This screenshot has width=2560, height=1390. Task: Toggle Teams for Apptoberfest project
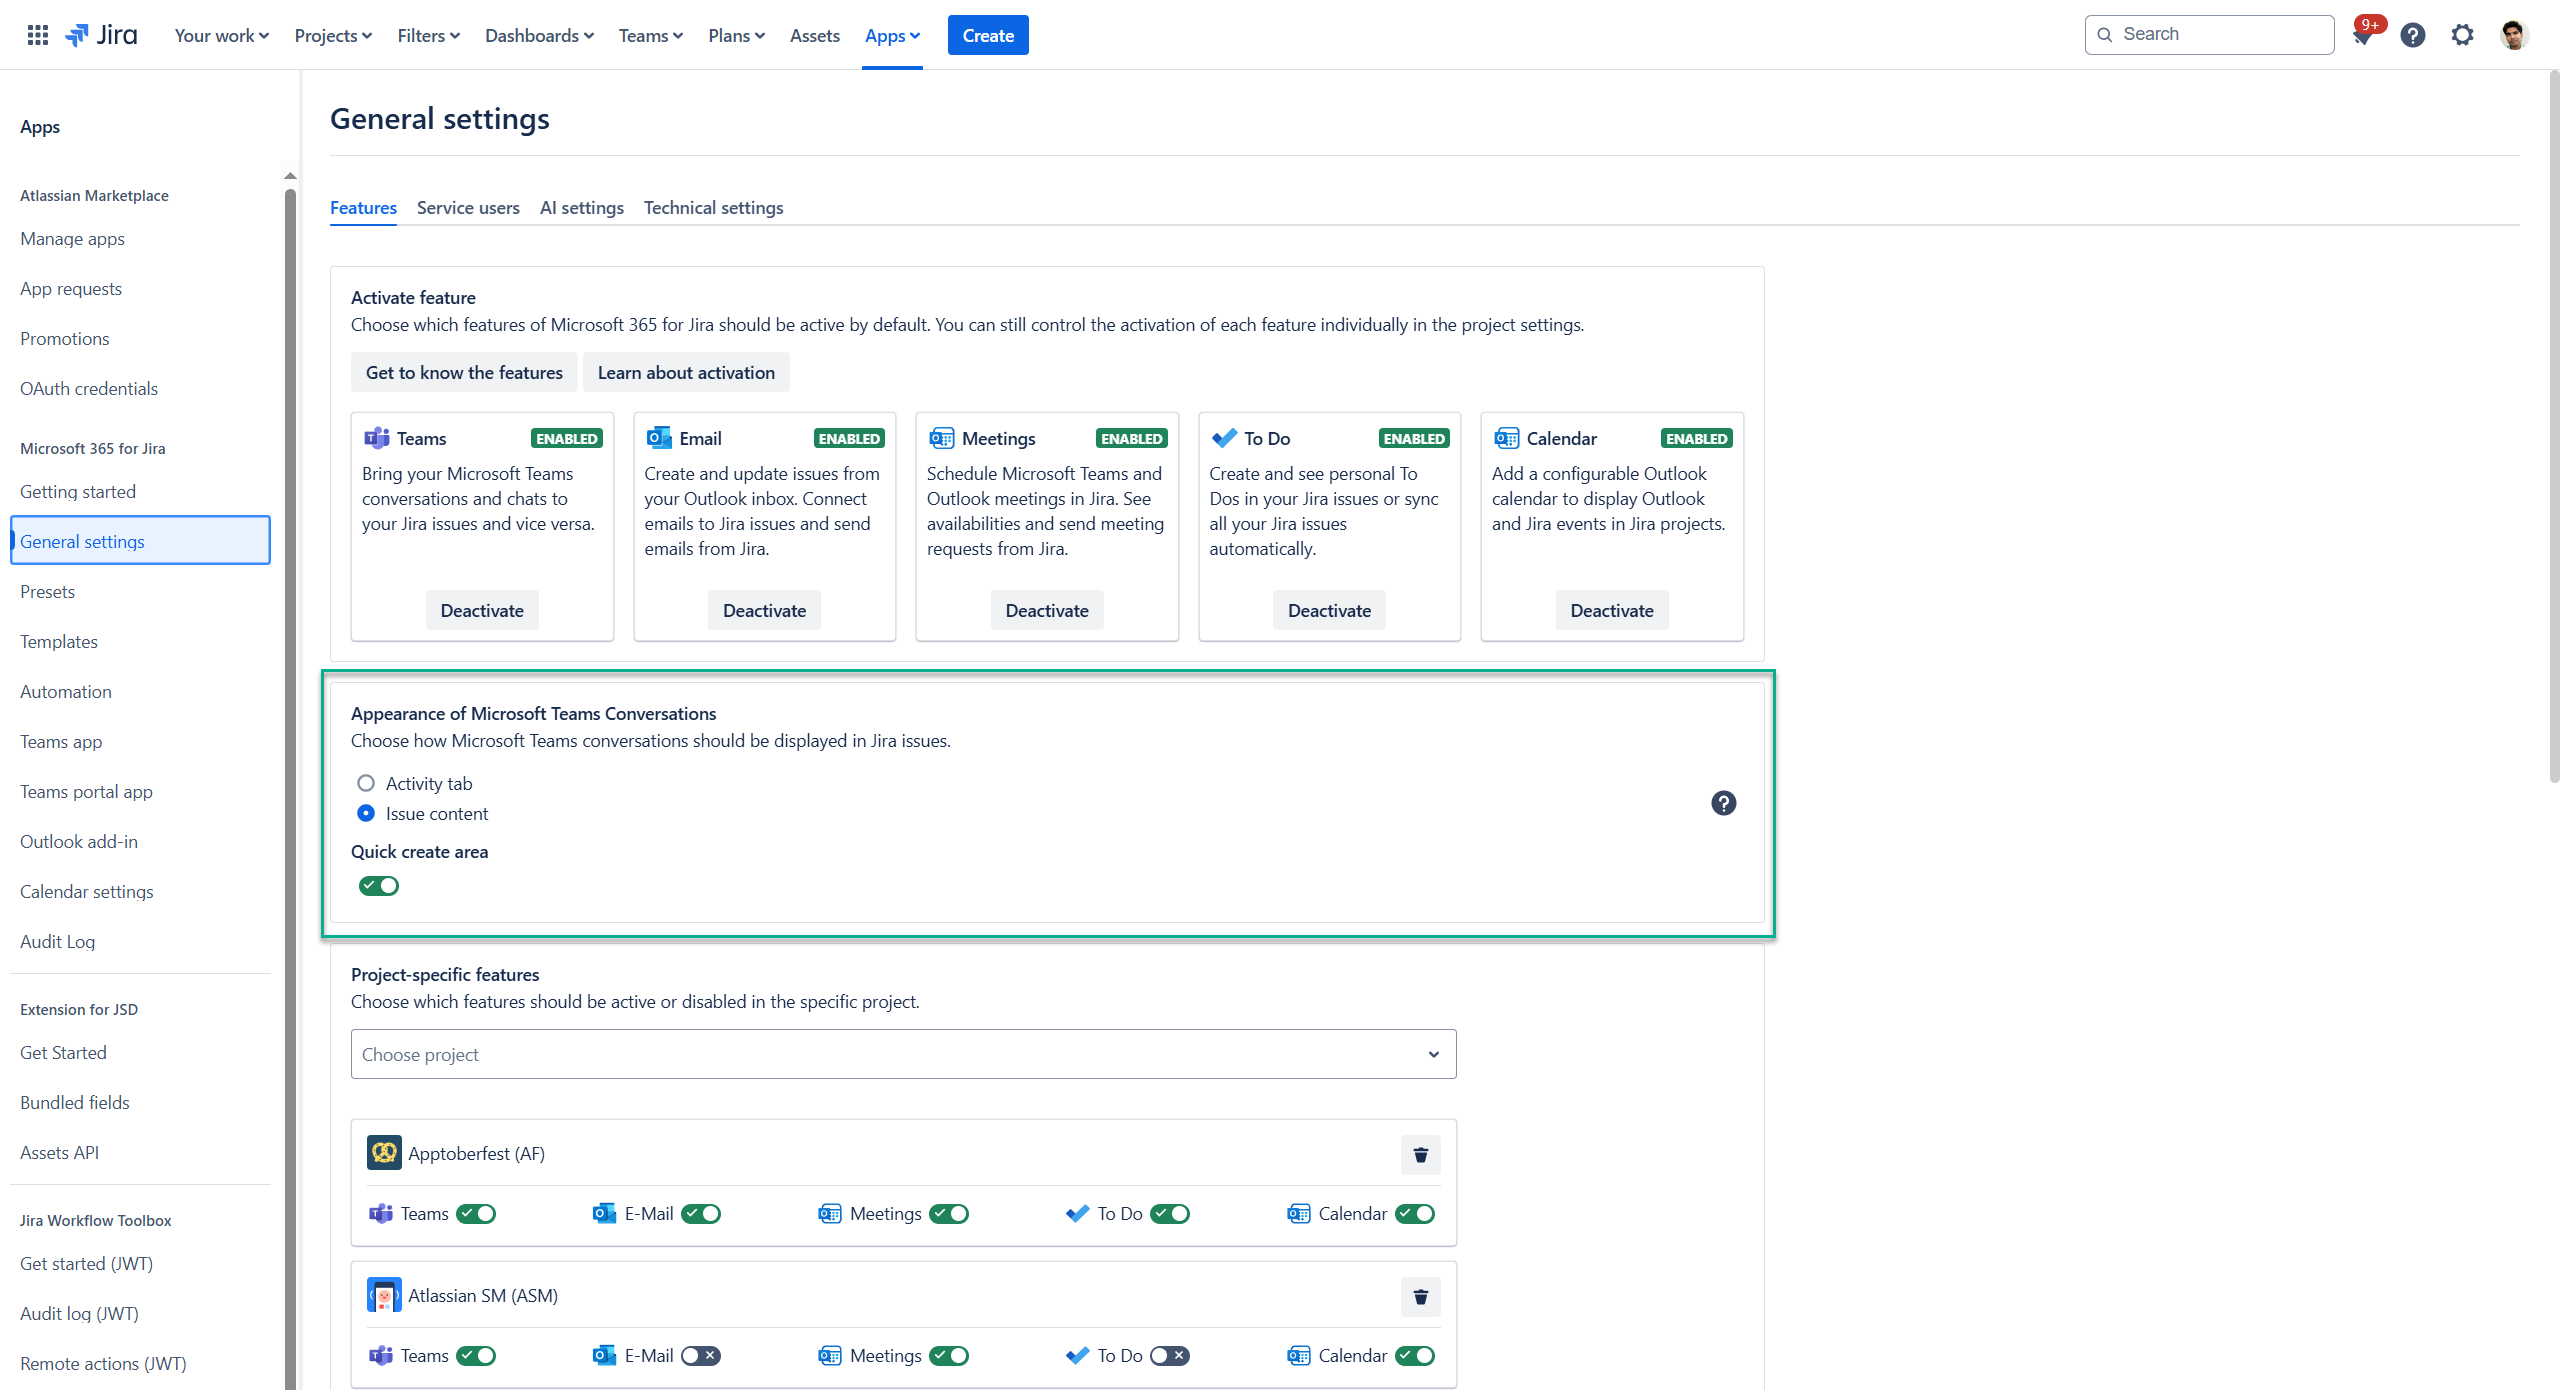click(476, 1213)
